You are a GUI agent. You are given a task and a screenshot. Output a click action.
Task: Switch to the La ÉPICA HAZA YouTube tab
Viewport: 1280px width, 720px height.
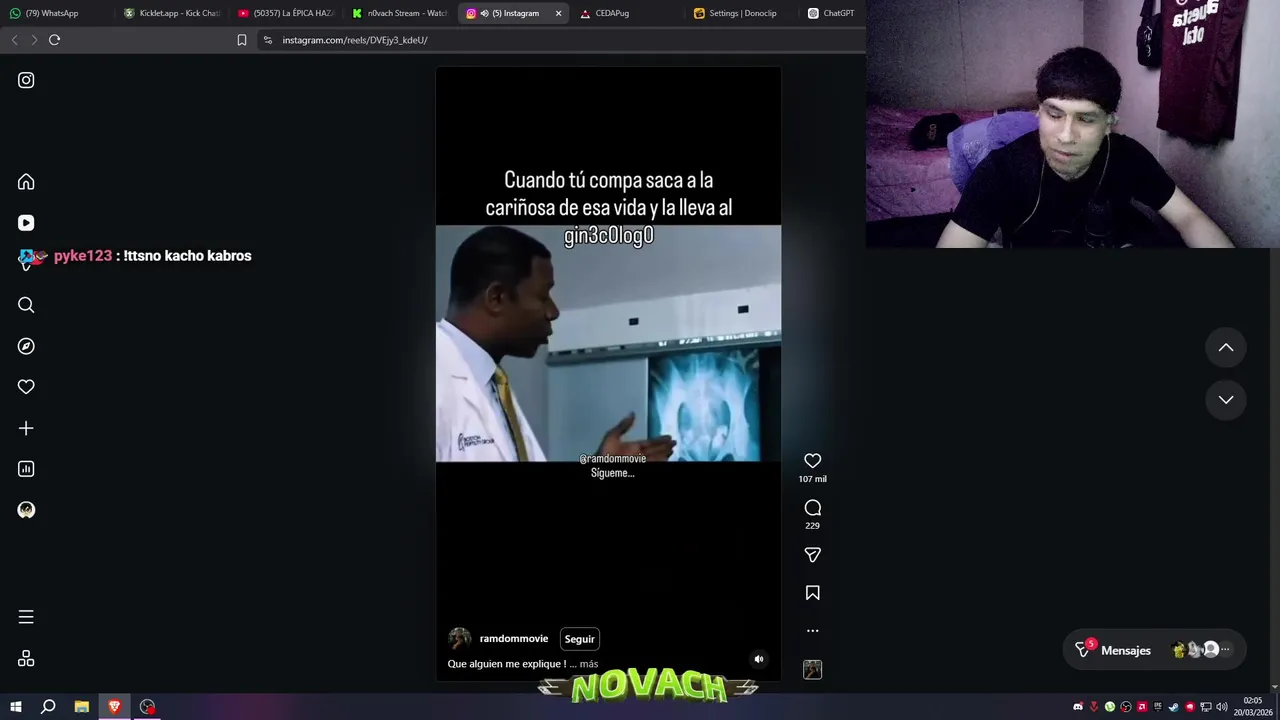click(x=286, y=13)
